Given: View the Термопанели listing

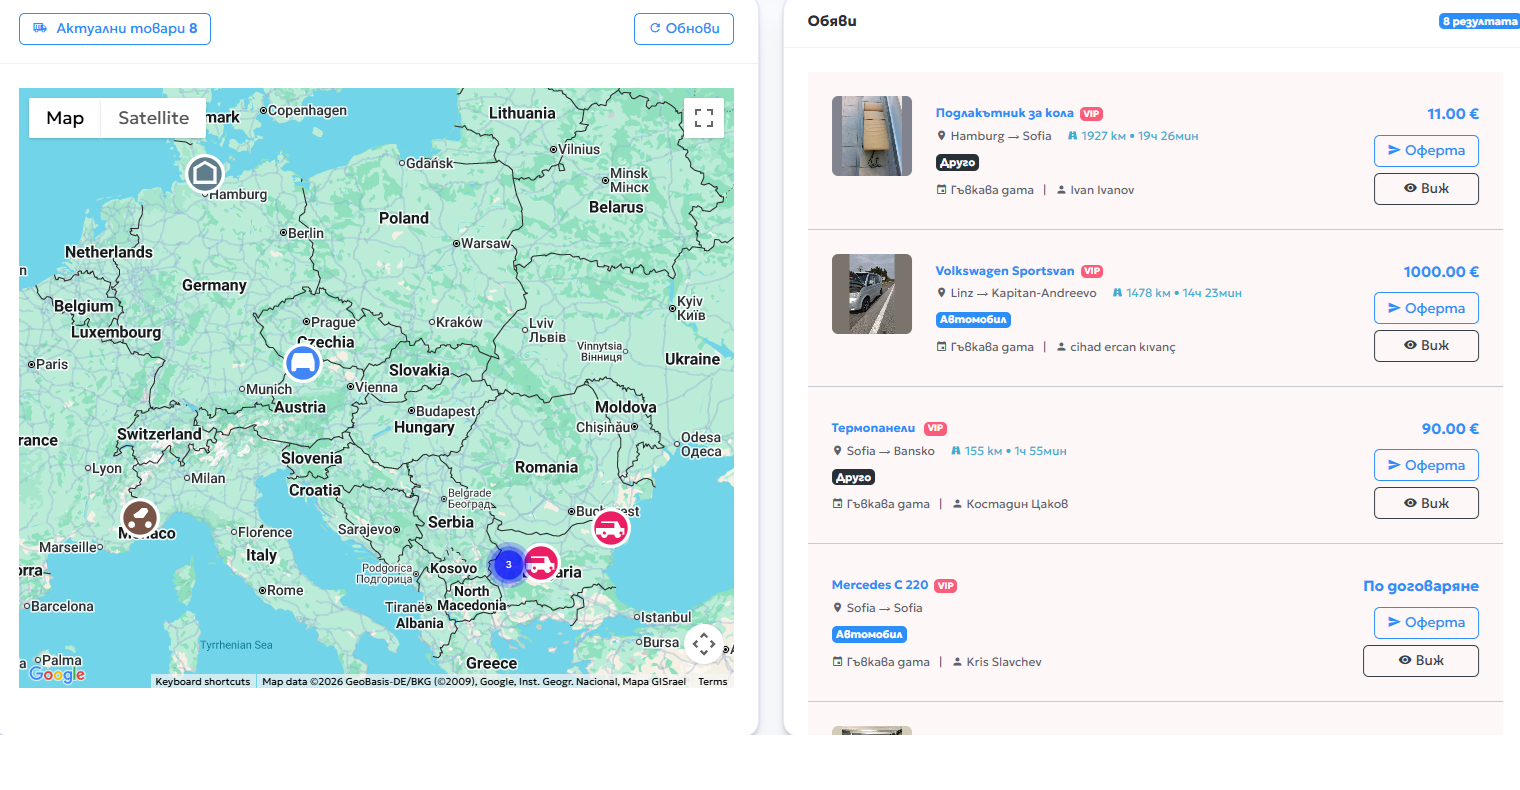Looking at the screenshot, I should click(1426, 503).
